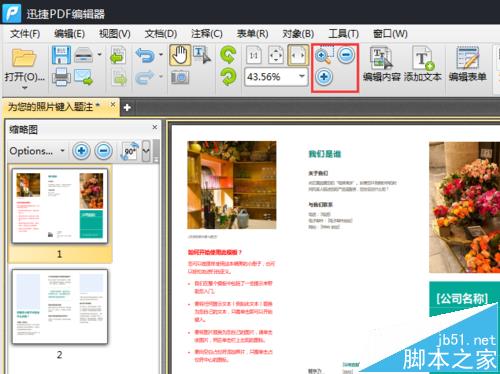This screenshot has width=500, height=374.
Task: Expand the undo history dropdown
Action: coord(161,54)
